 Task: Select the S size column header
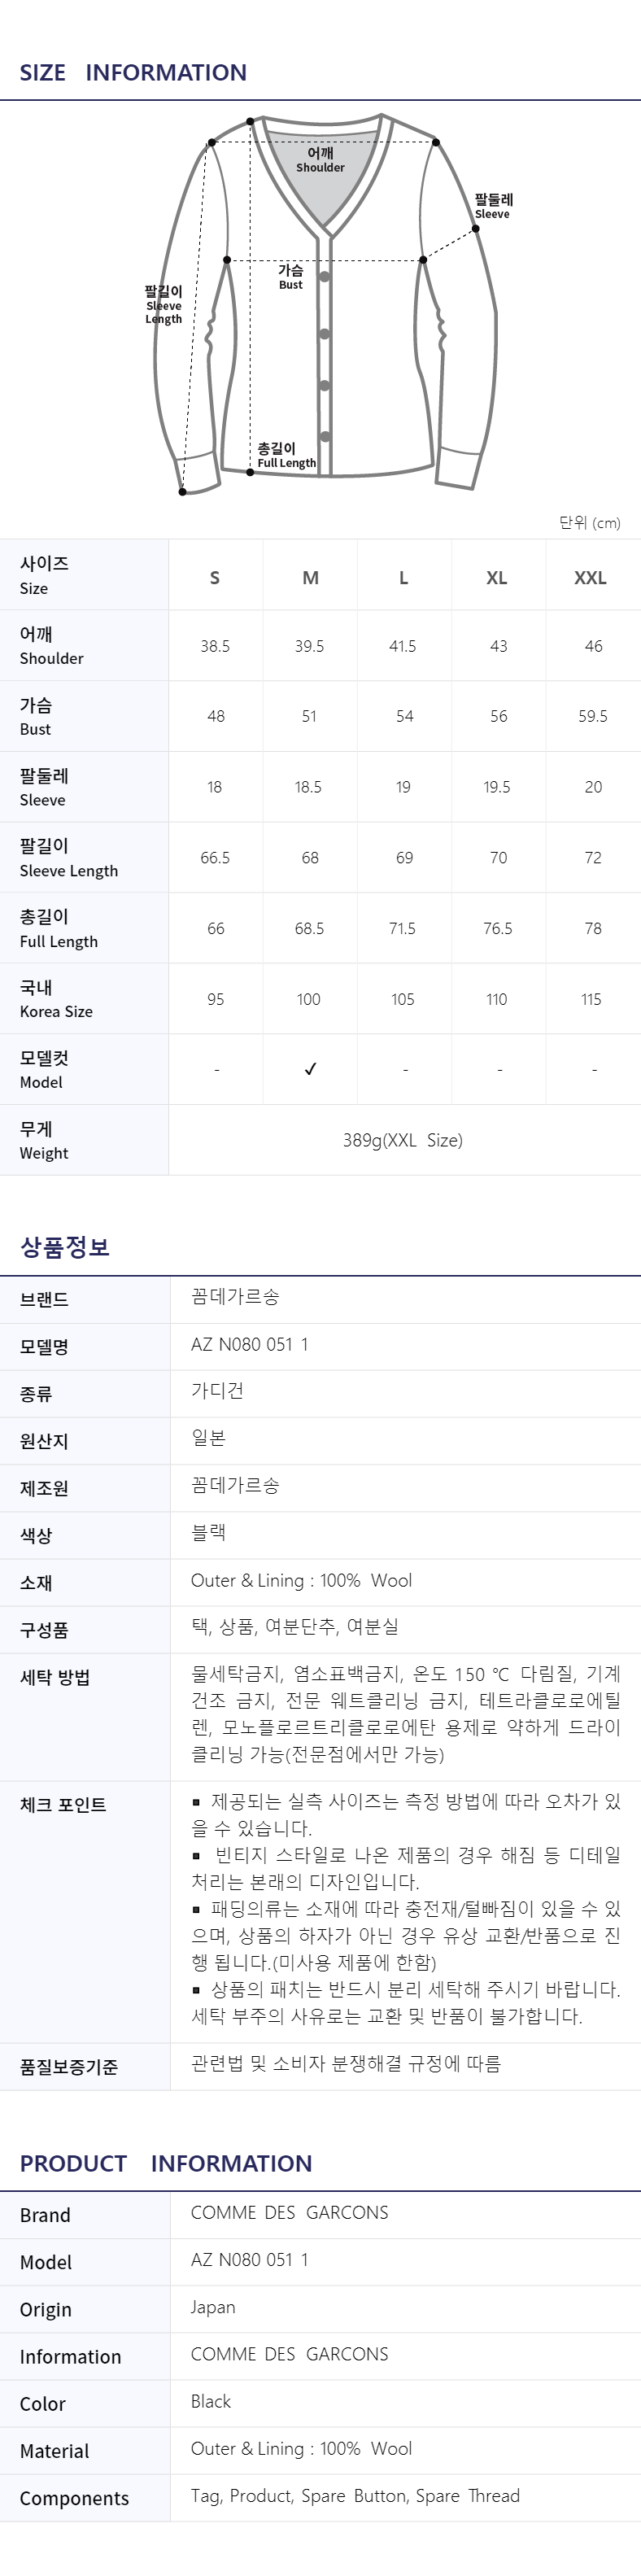click(215, 577)
